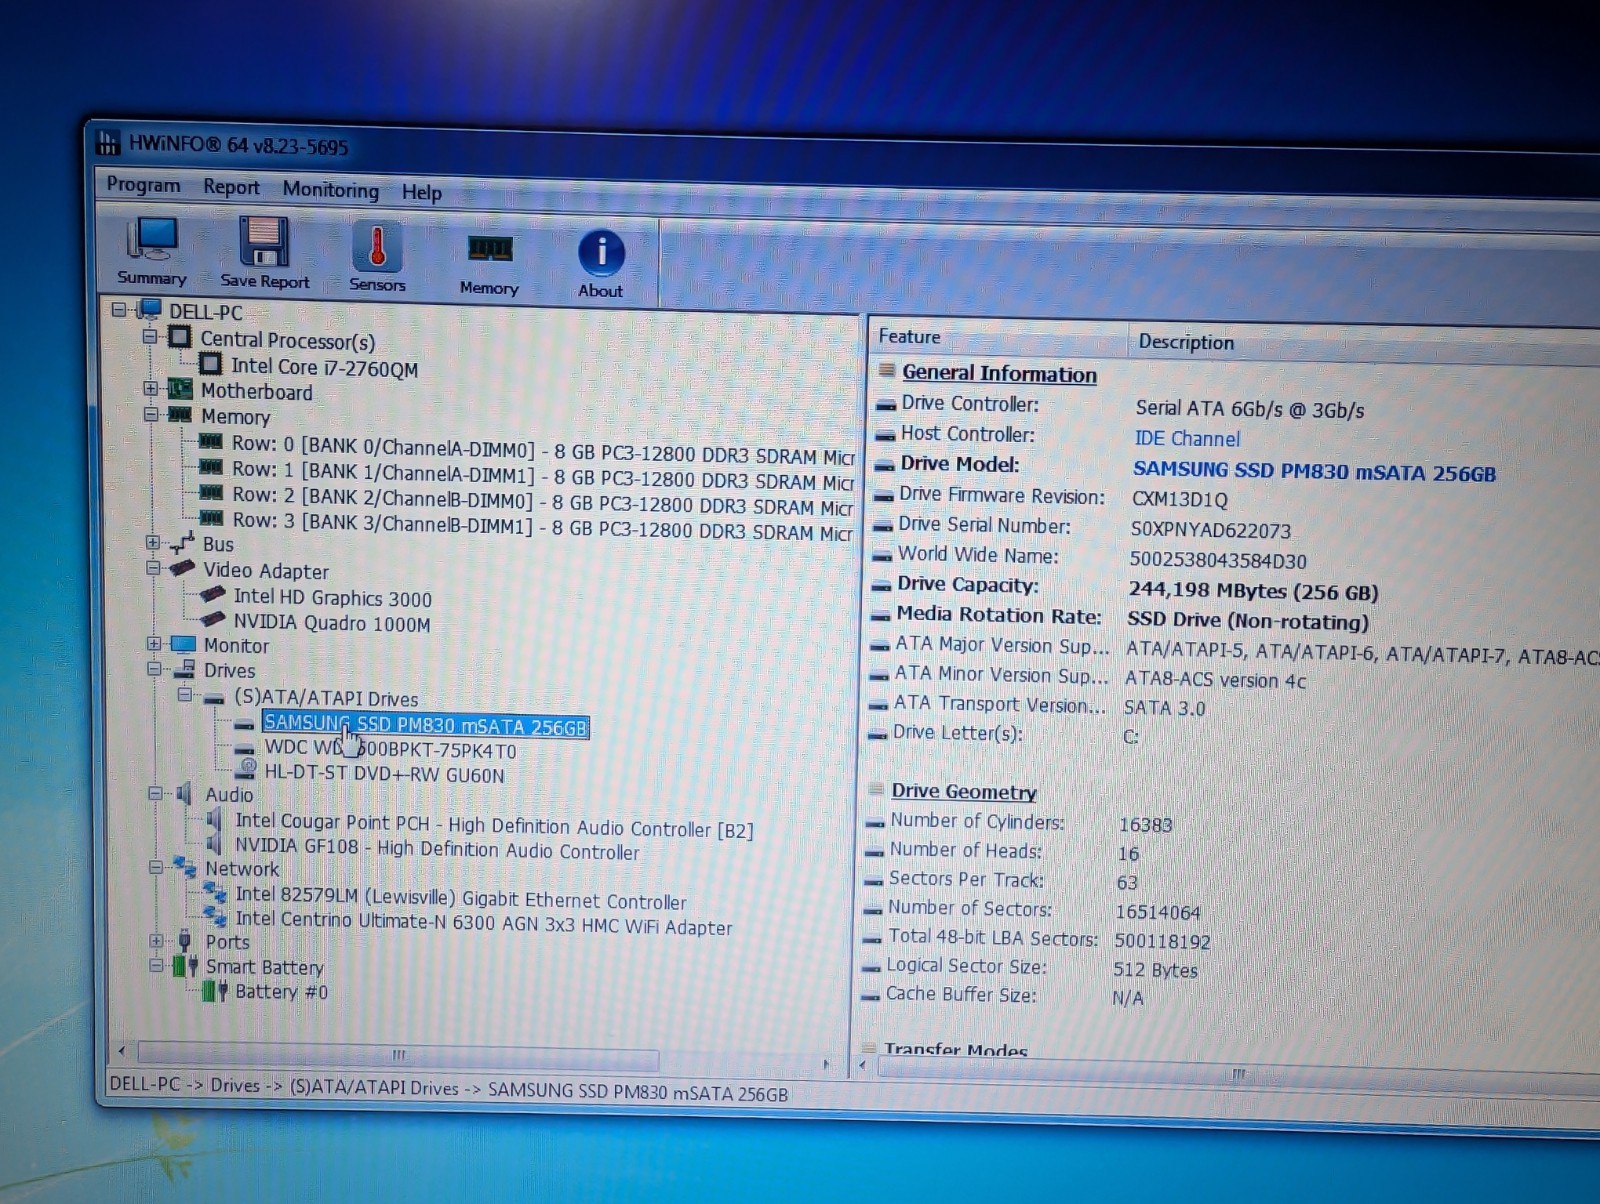This screenshot has width=1600, height=1204.
Task: Expand the Bus node
Action: coord(152,542)
